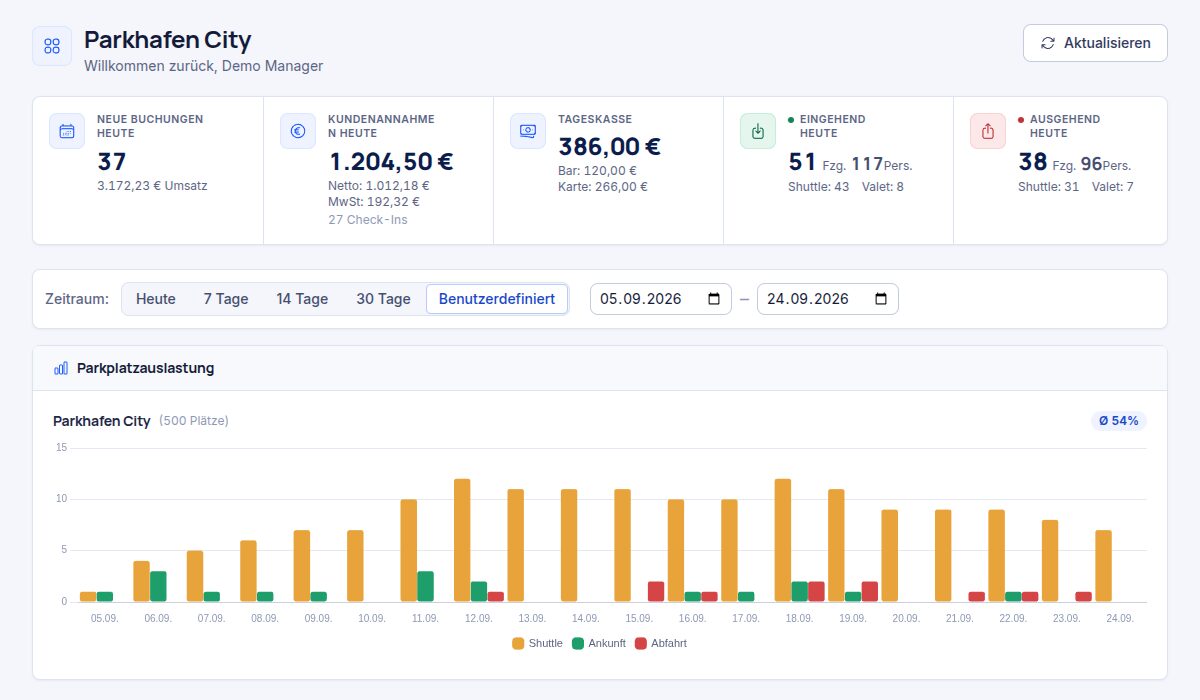Click the end date field 24.09.2026
This screenshot has height=700, width=1200.
828,299
